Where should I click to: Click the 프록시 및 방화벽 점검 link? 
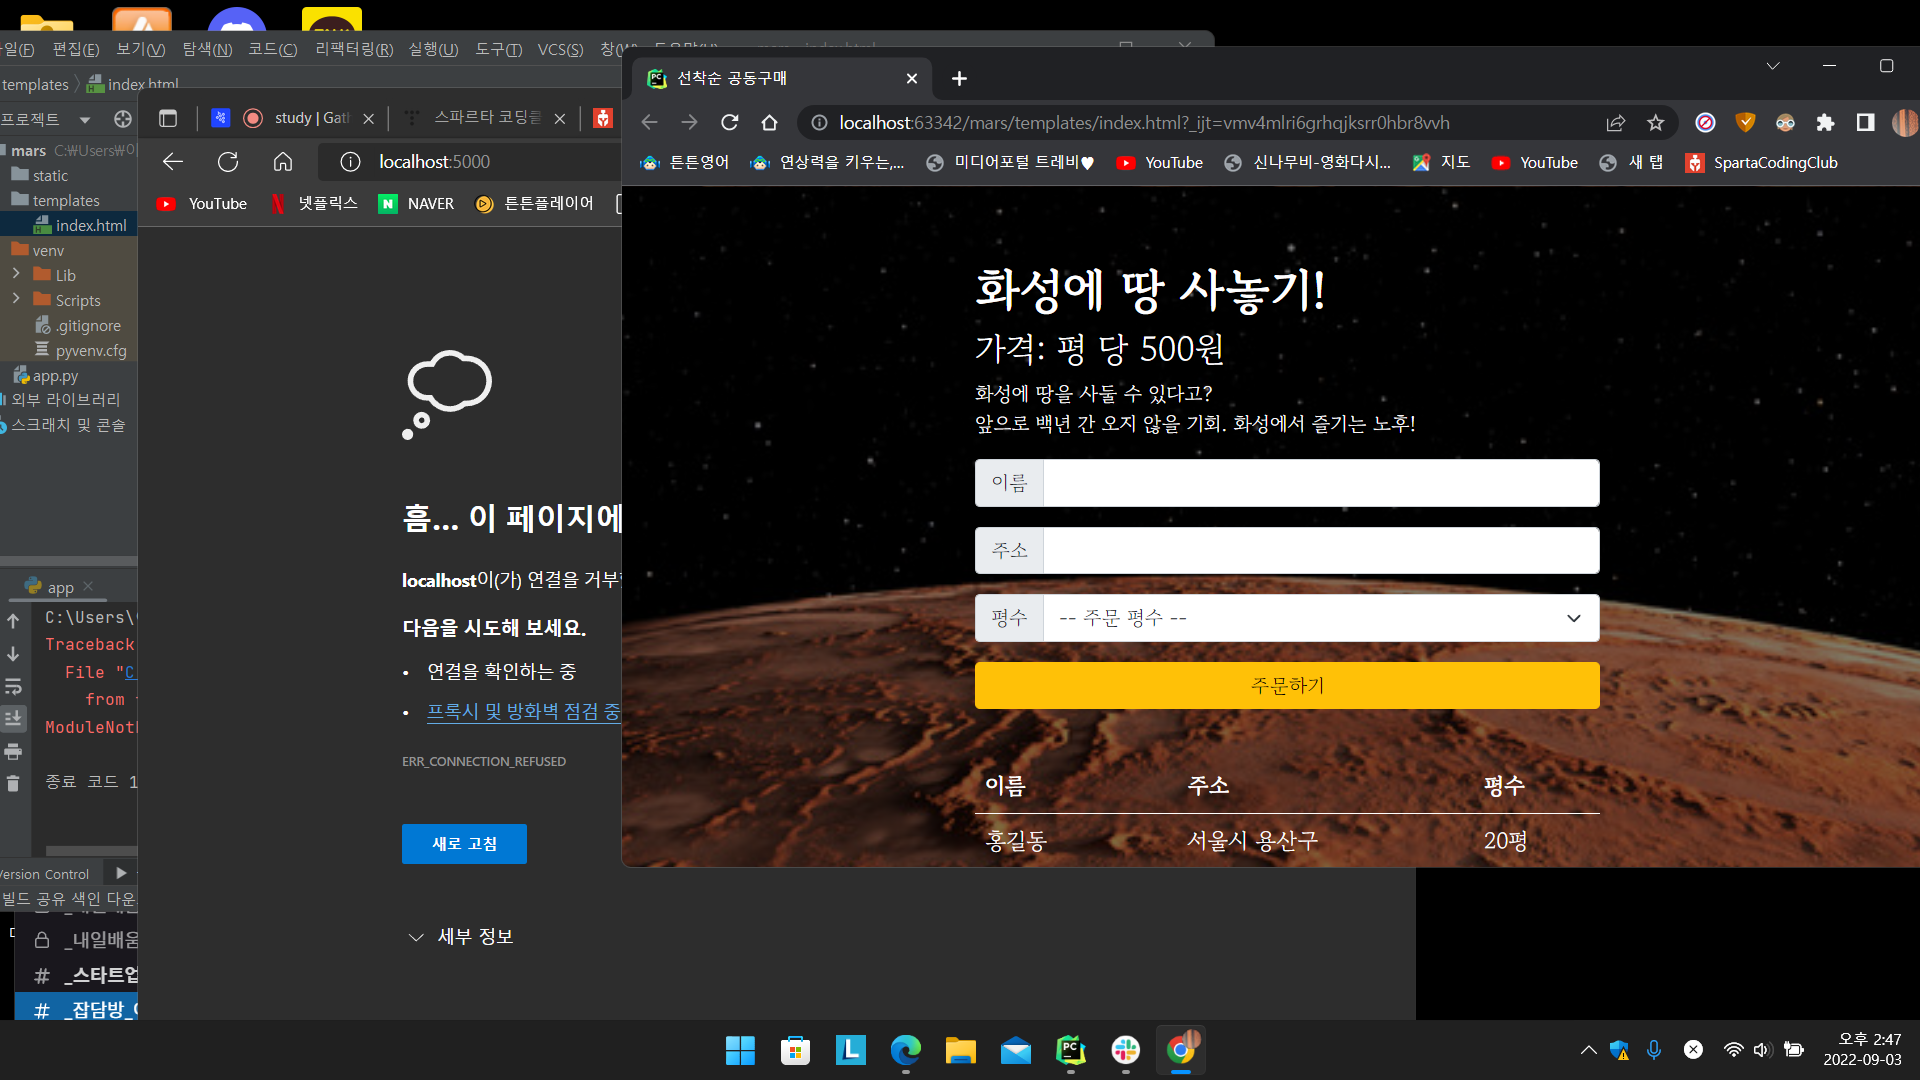click(x=523, y=711)
